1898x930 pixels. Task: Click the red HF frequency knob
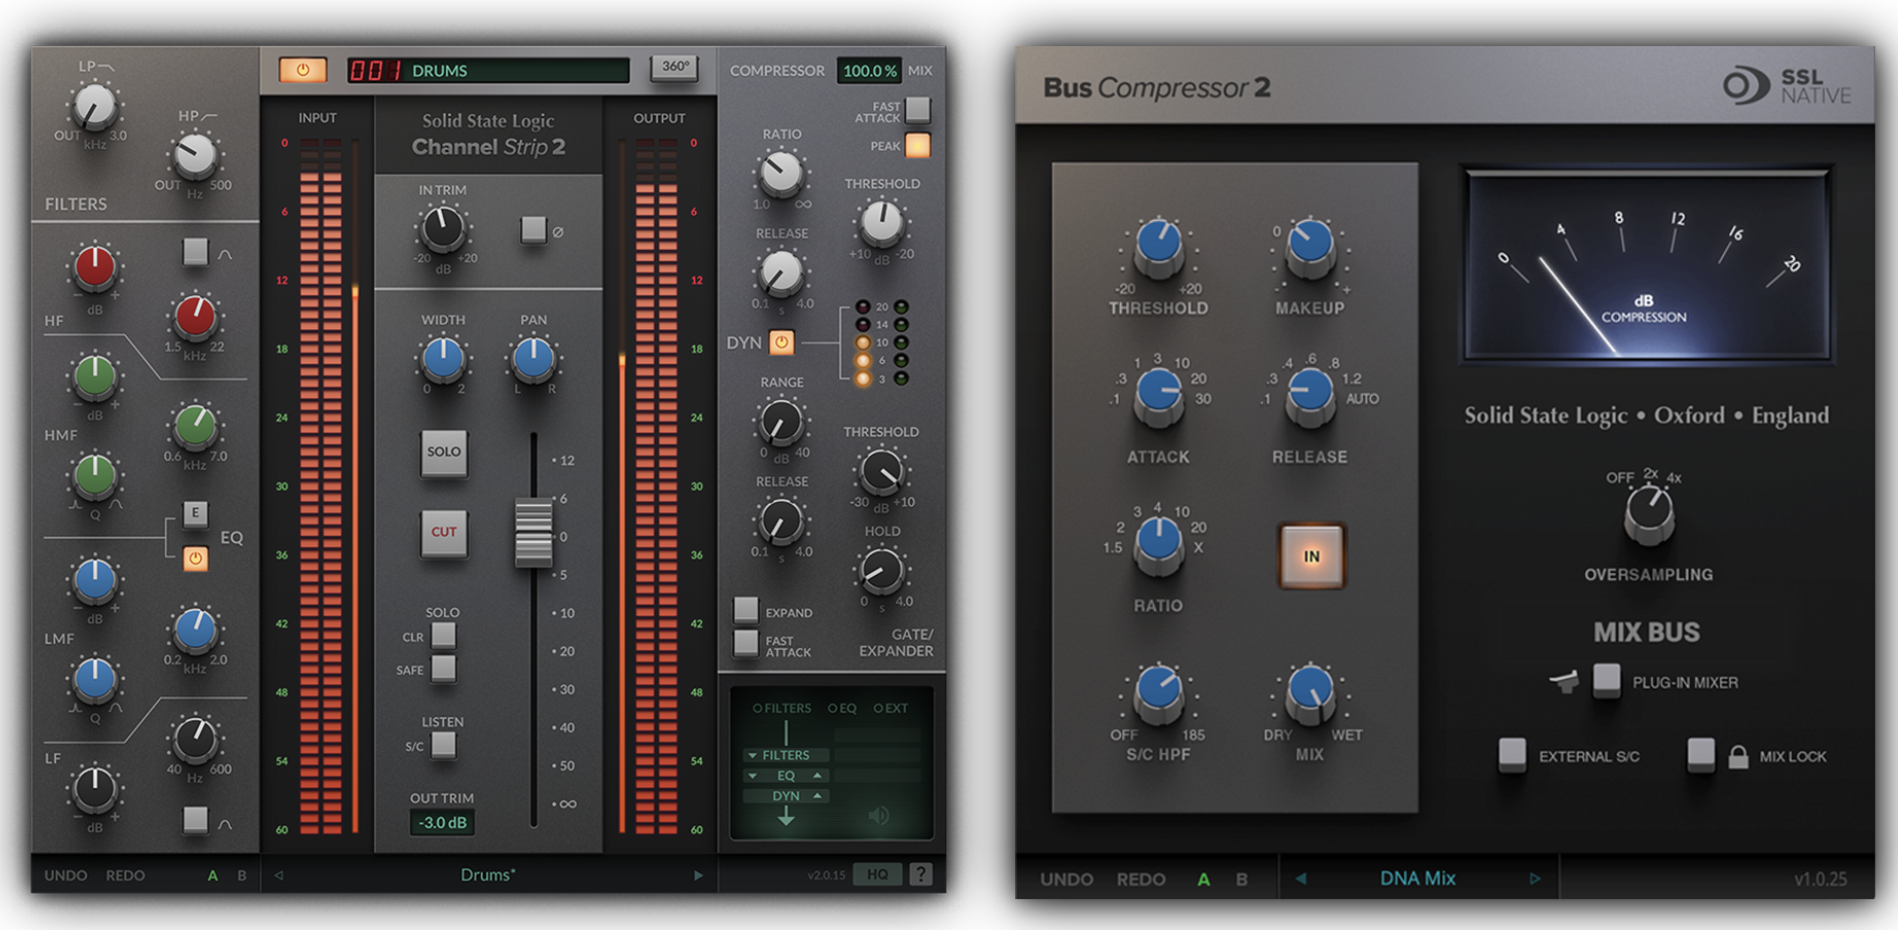195,317
